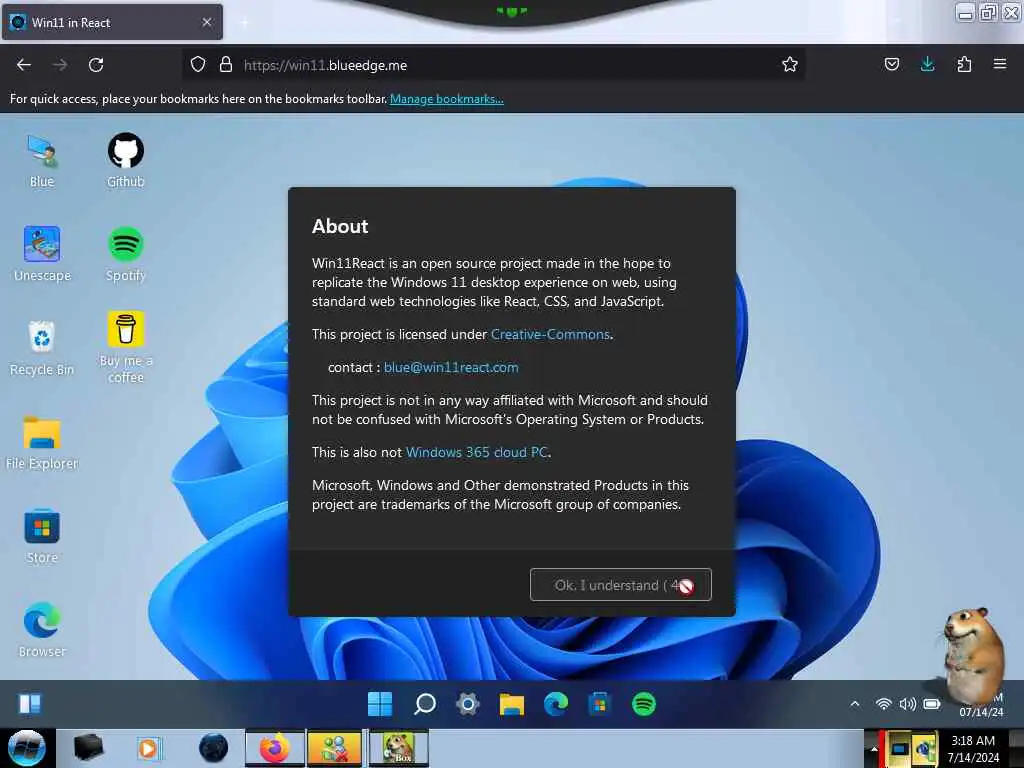Image resolution: width=1024 pixels, height=768 pixels.
Task: Open the Recycle Bin on the desktop
Action: click(42, 347)
